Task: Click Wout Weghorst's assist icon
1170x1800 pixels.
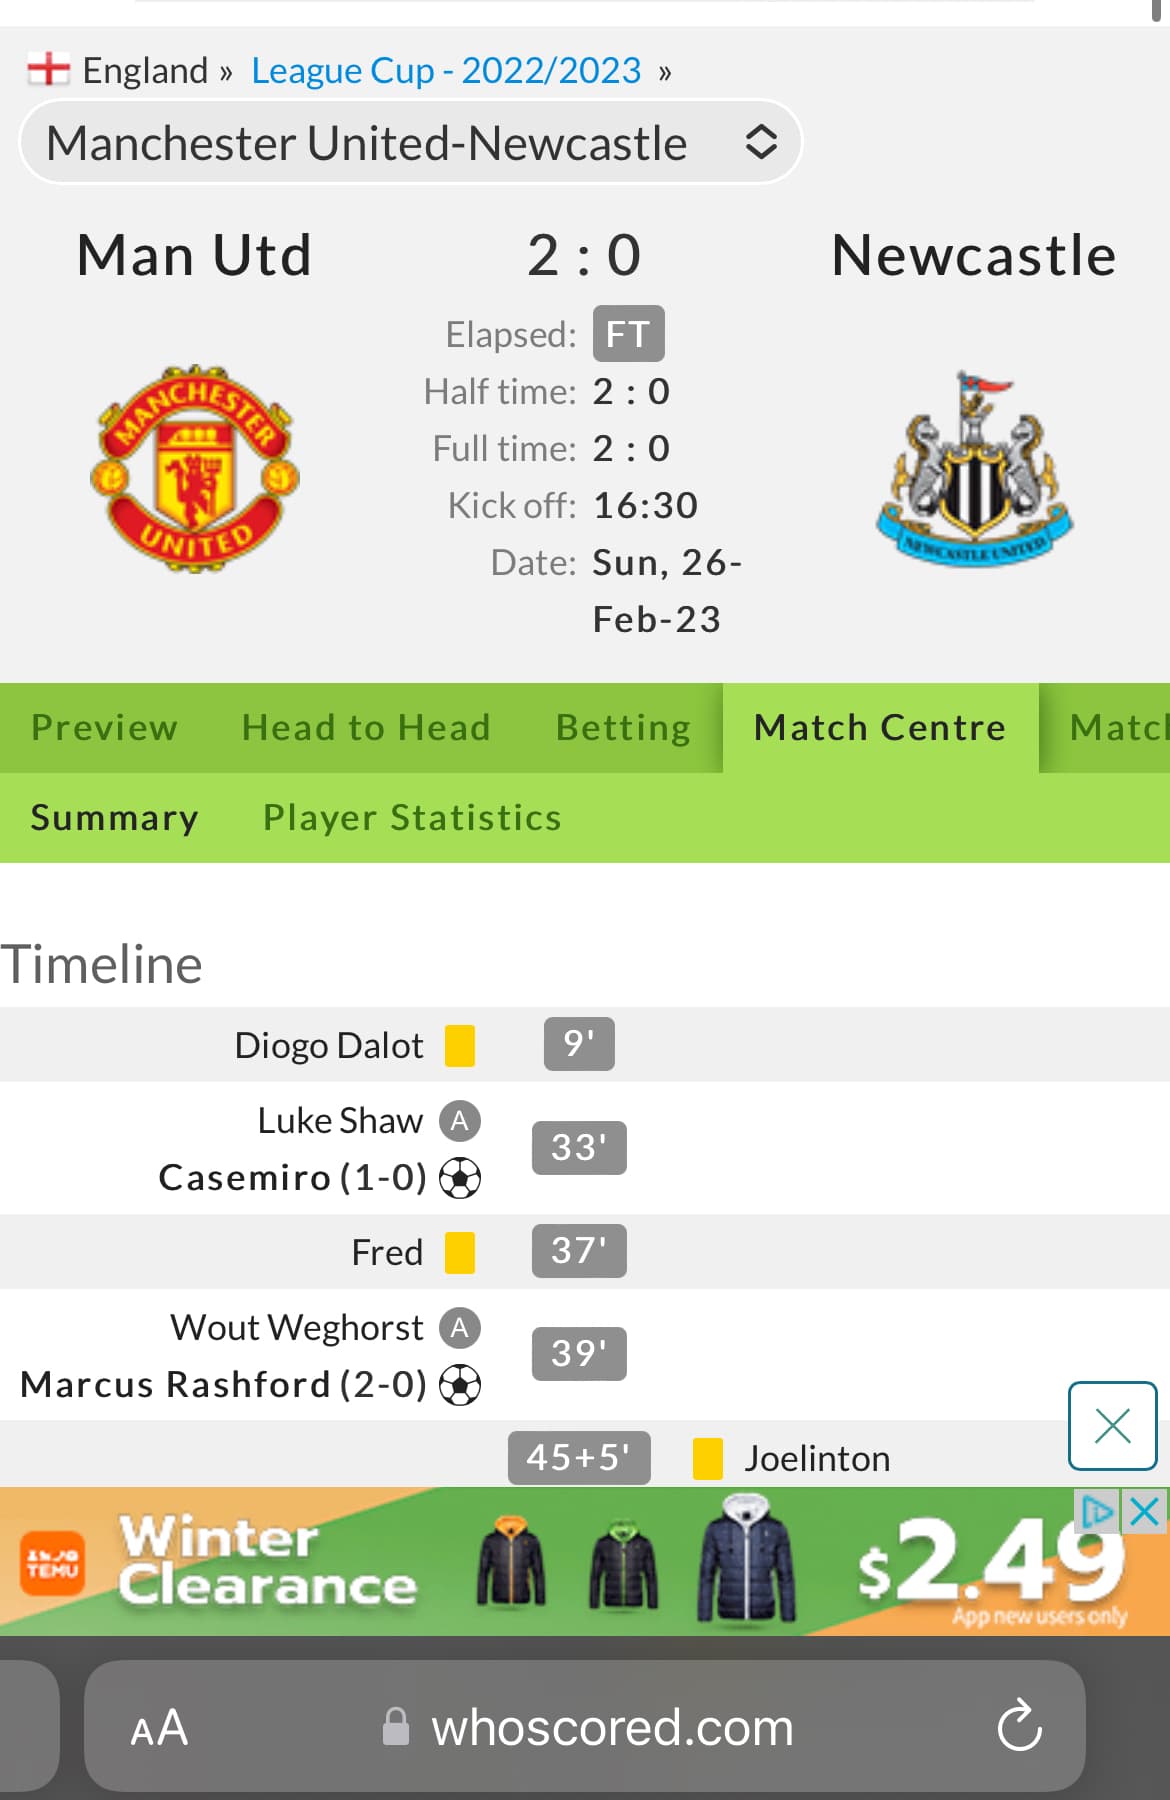Action: point(460,1328)
